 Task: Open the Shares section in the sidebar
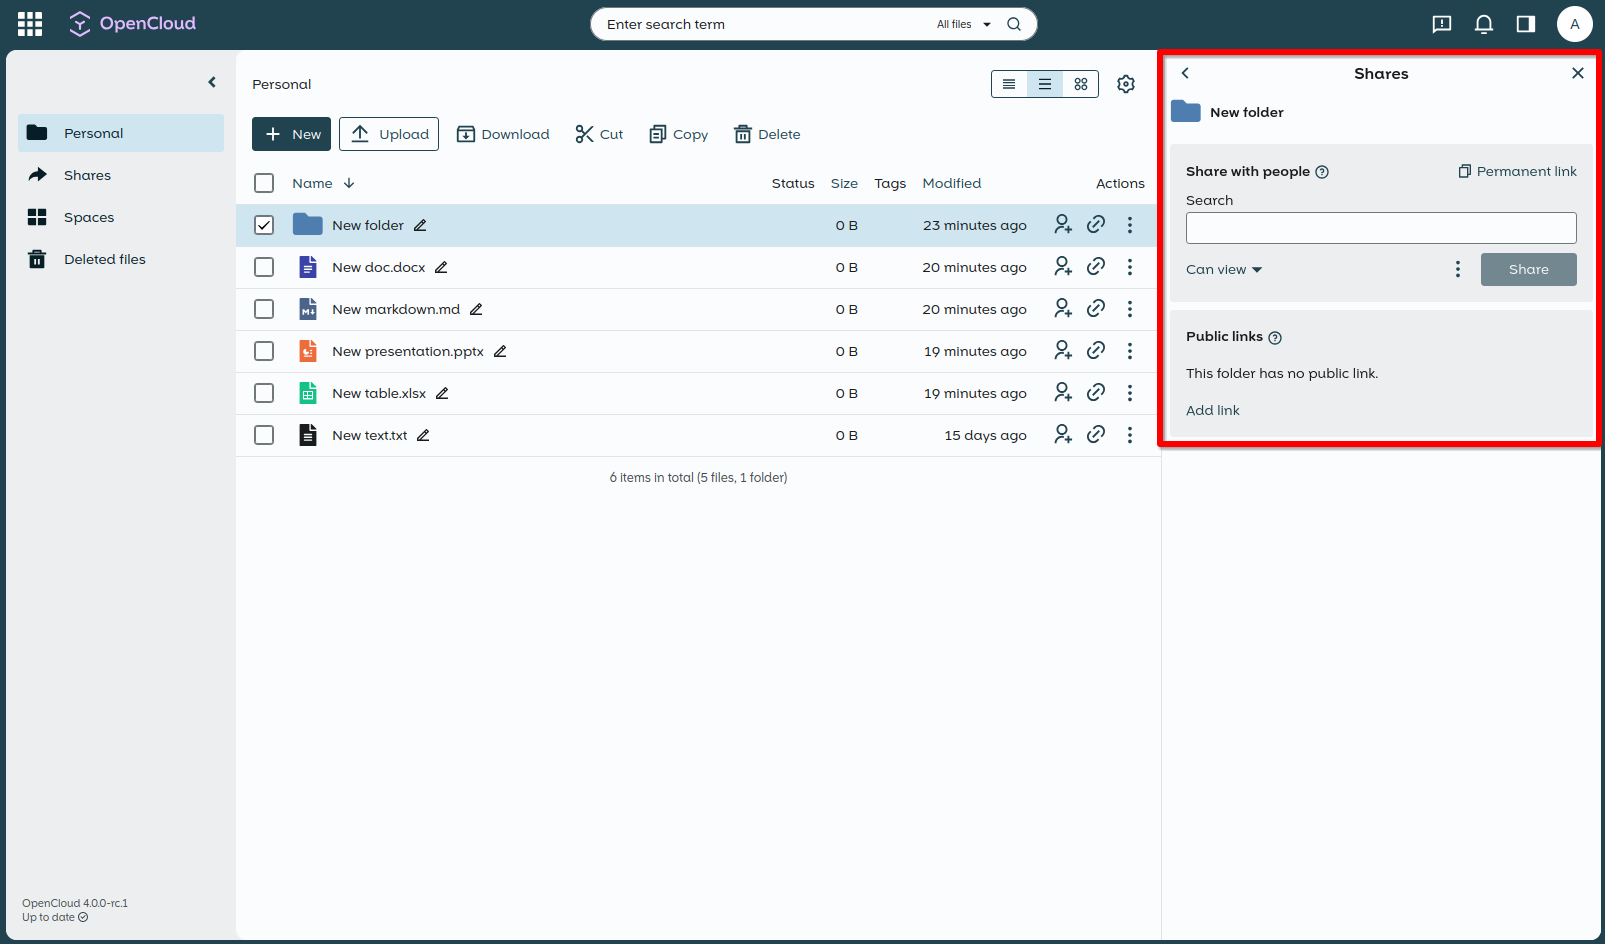pos(88,175)
